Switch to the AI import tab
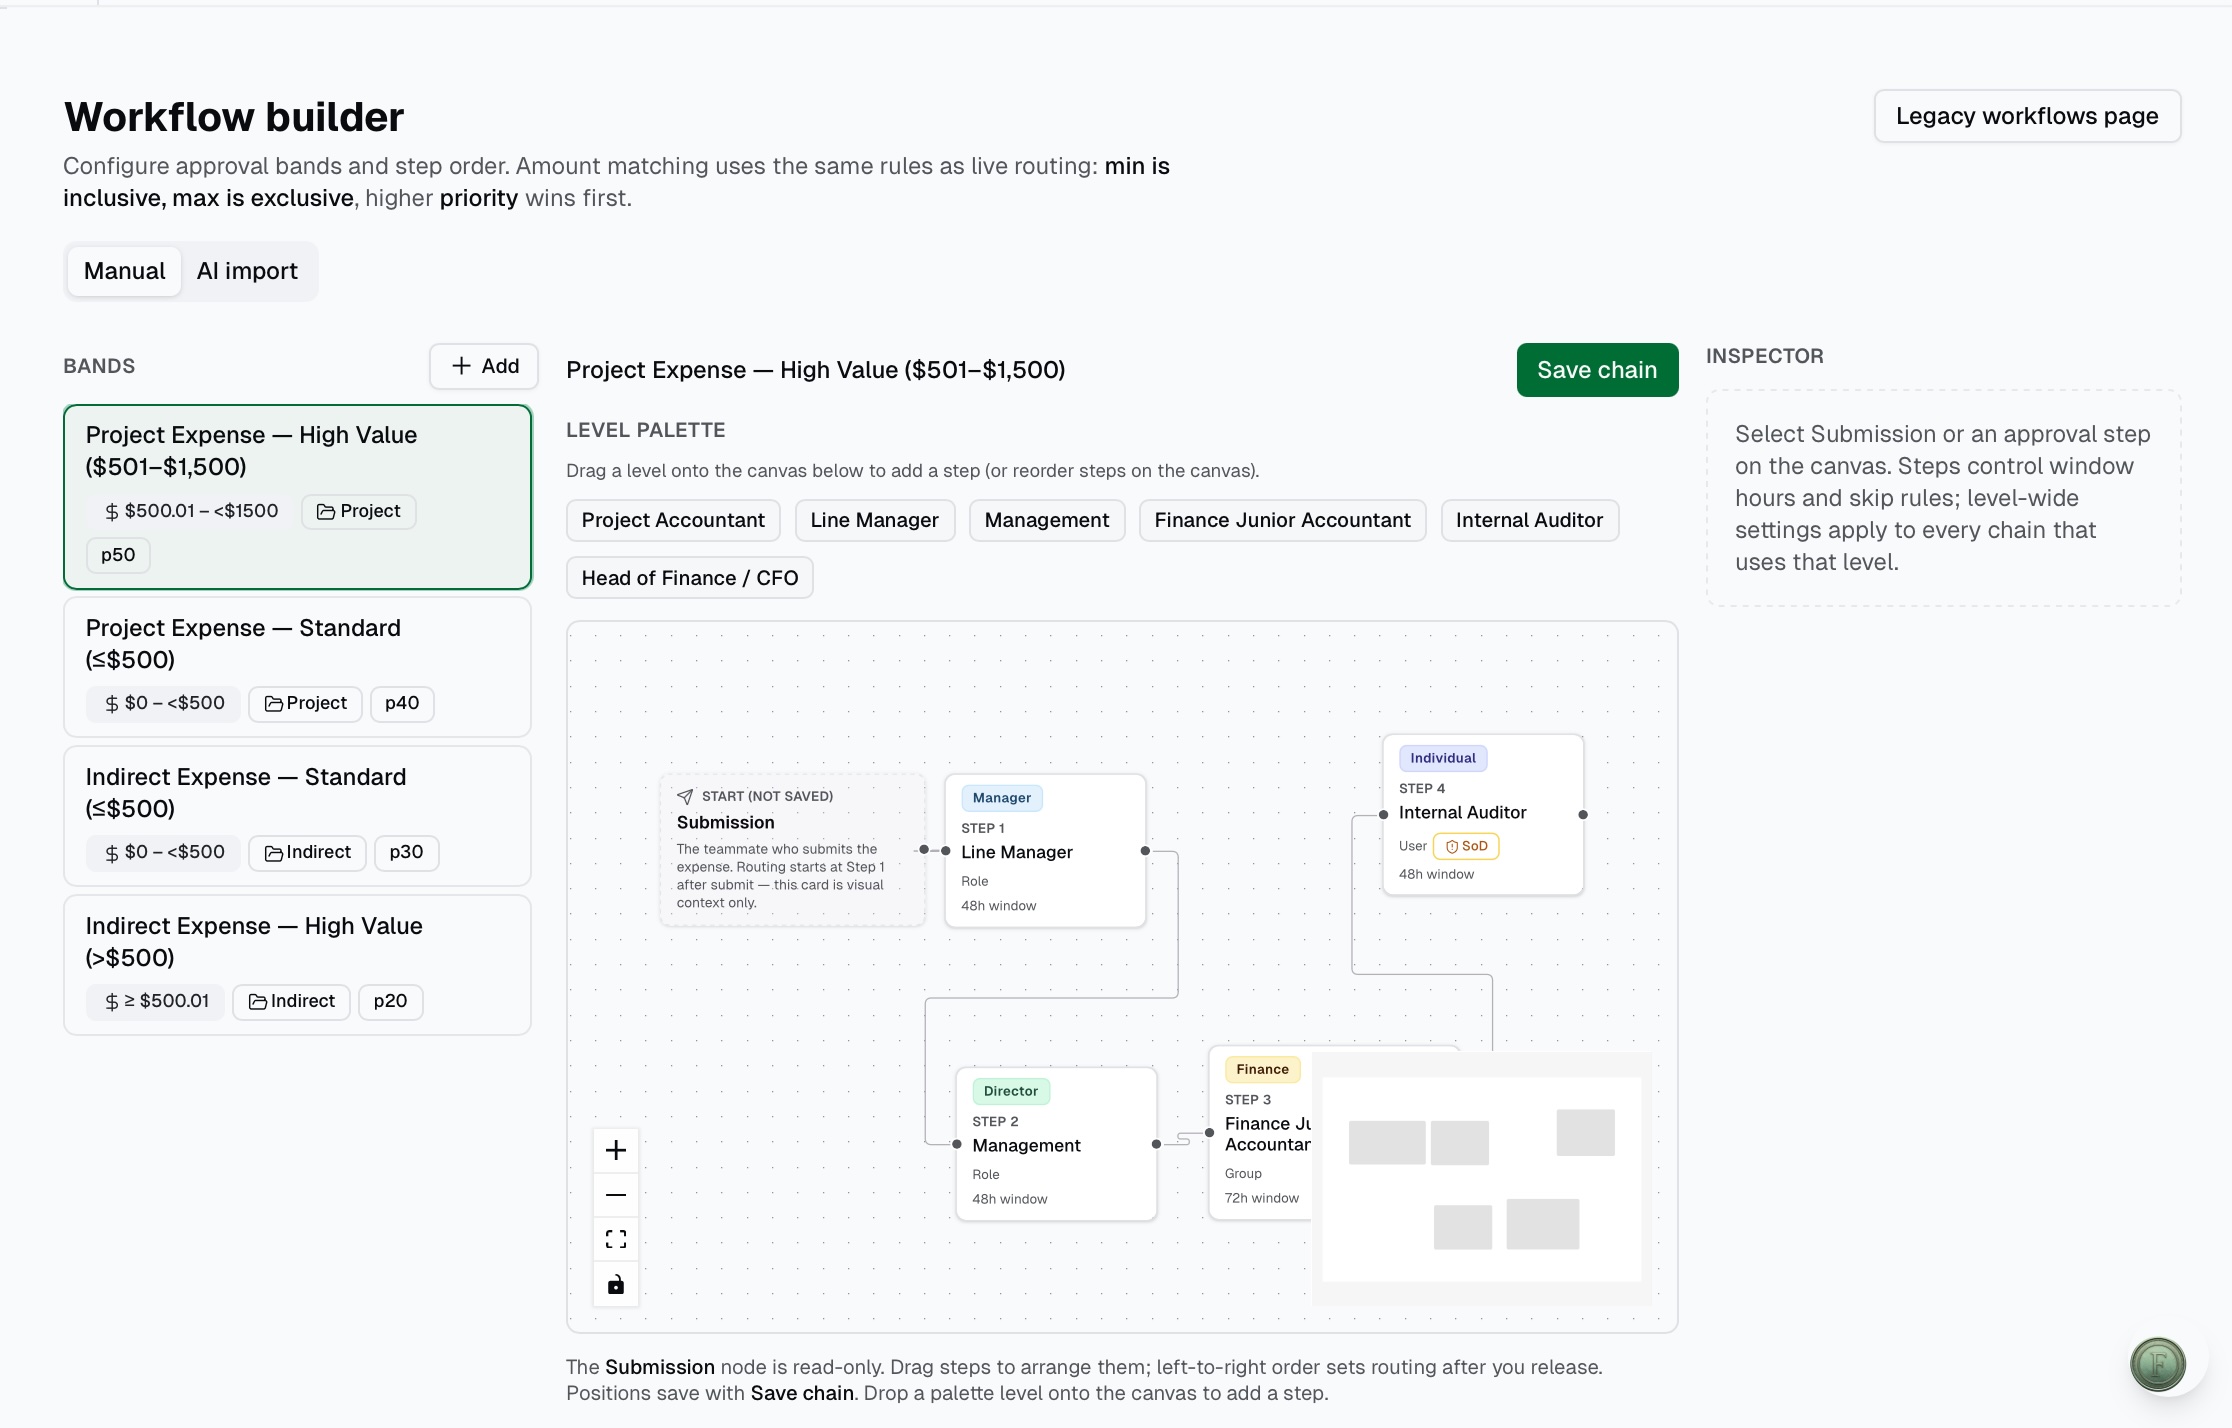The width and height of the screenshot is (2232, 1428). click(x=247, y=271)
